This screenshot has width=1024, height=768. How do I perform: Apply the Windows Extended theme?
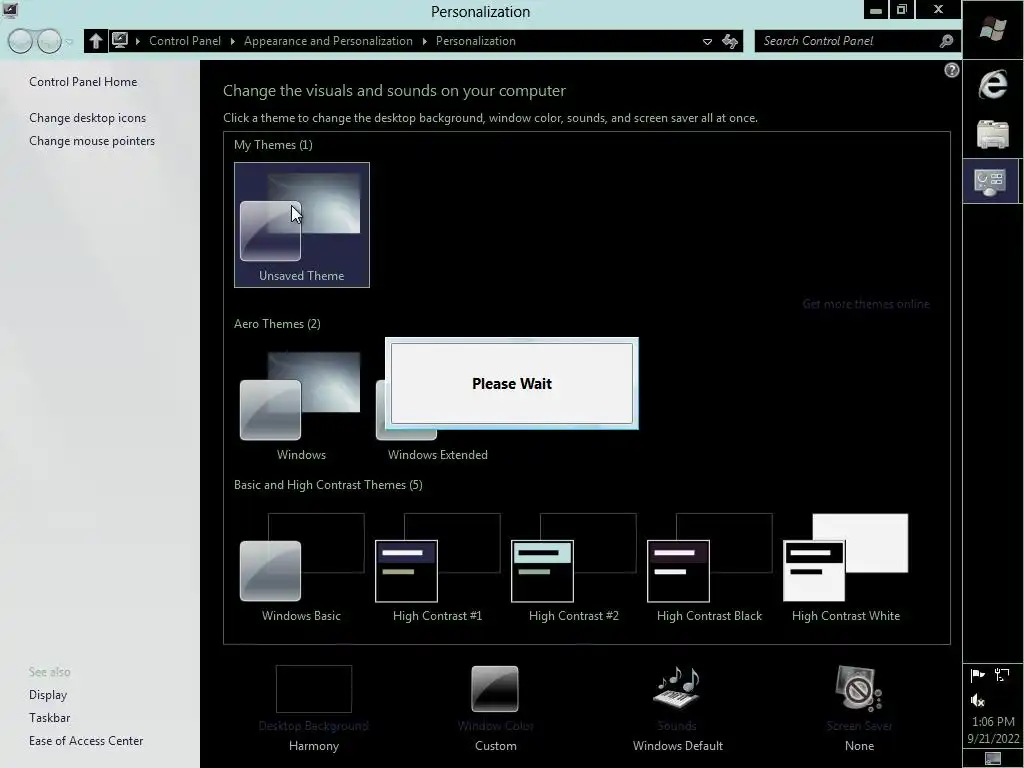point(438,405)
